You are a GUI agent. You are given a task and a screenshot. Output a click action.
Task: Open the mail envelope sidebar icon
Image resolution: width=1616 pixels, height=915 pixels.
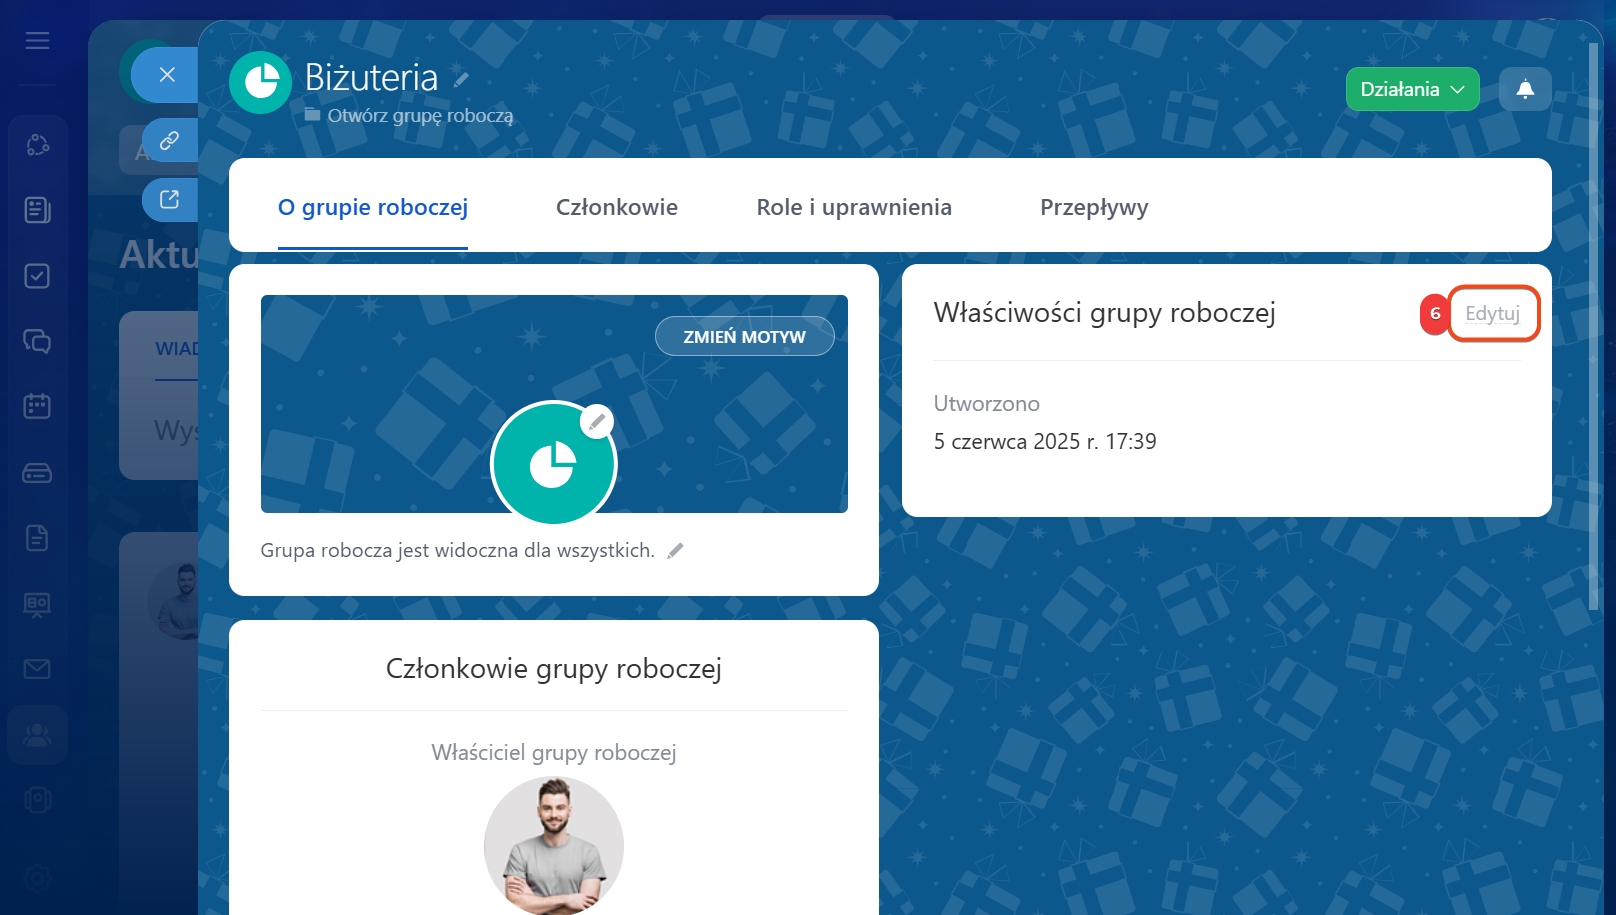37,669
